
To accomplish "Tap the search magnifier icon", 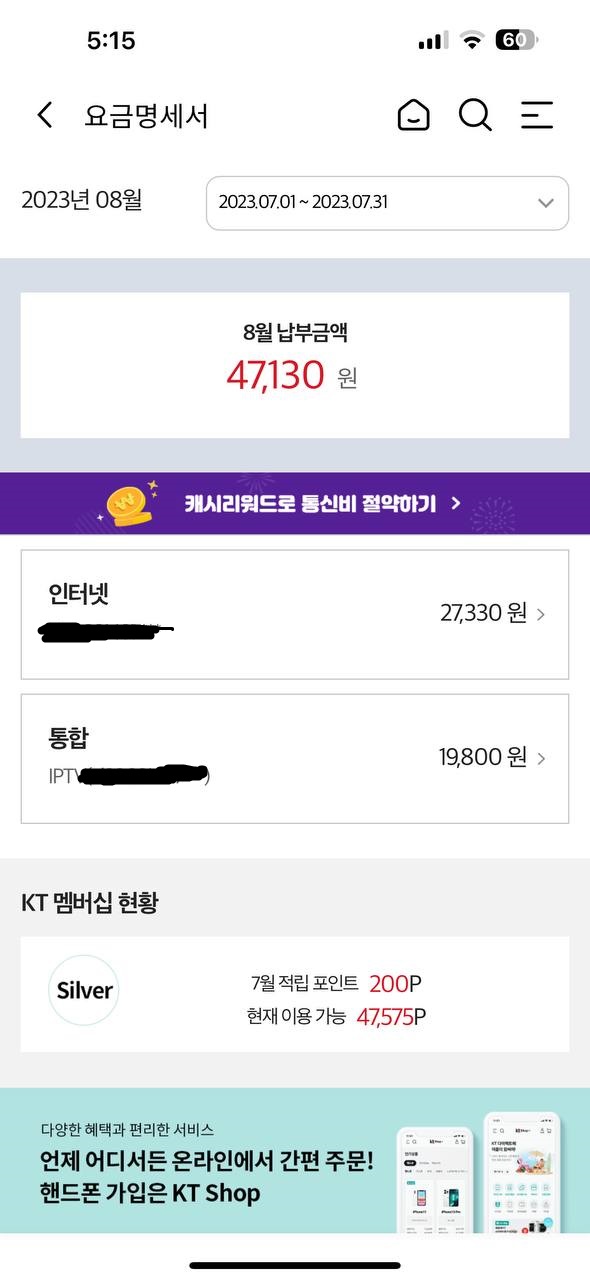I will tap(475, 115).
